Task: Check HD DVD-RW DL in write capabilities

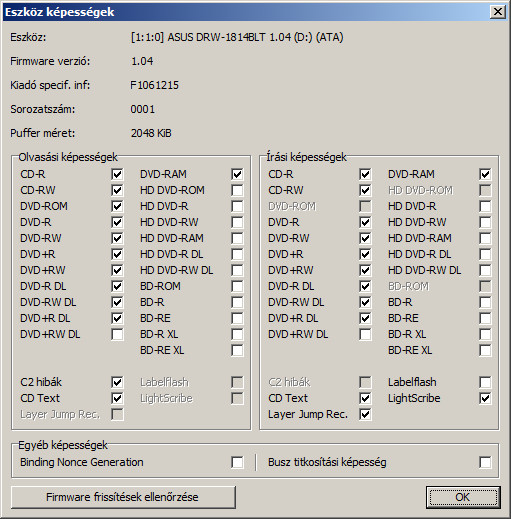Action: [485, 270]
